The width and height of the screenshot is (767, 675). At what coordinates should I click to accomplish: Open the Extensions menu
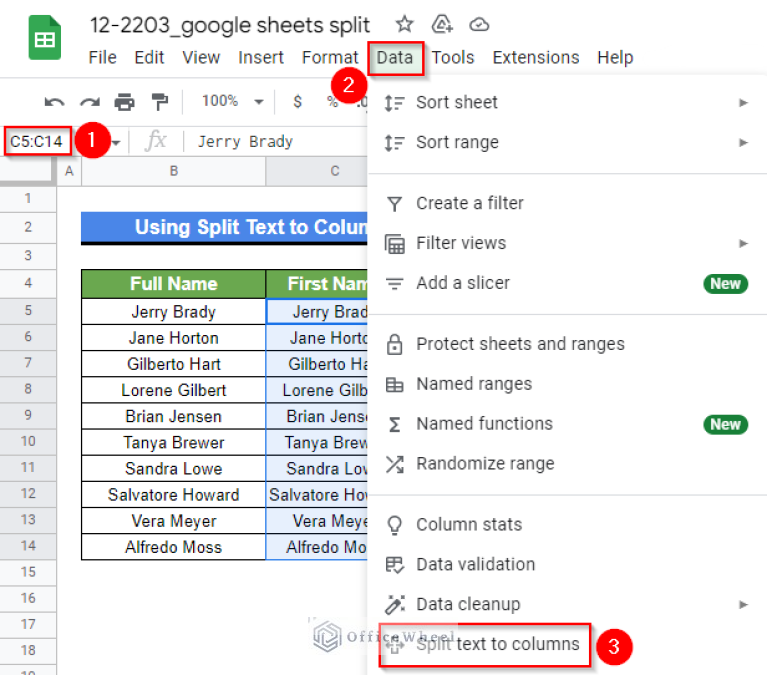pyautogui.click(x=536, y=58)
